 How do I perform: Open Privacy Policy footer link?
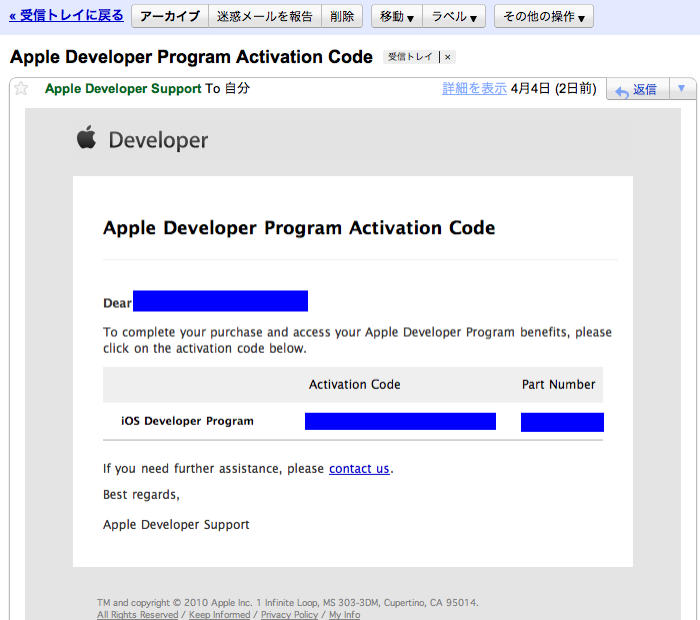pos(289,615)
